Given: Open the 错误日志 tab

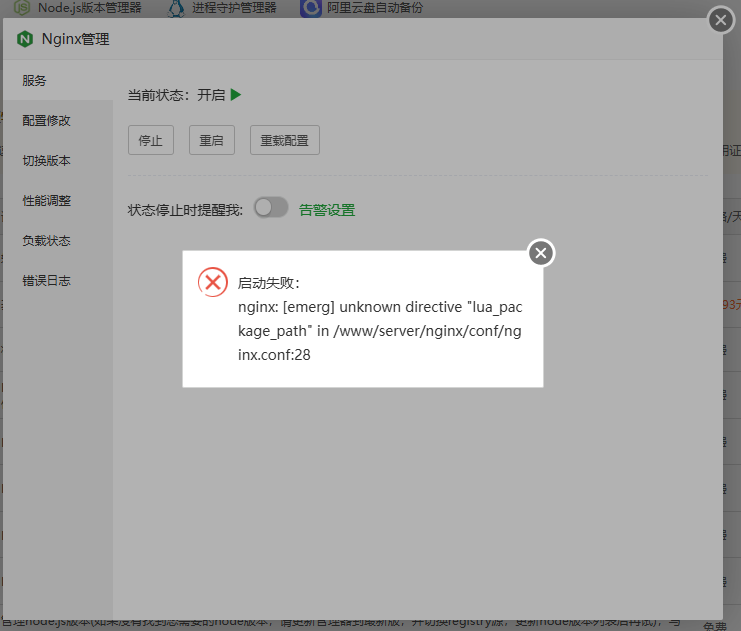Looking at the screenshot, I should (58, 281).
